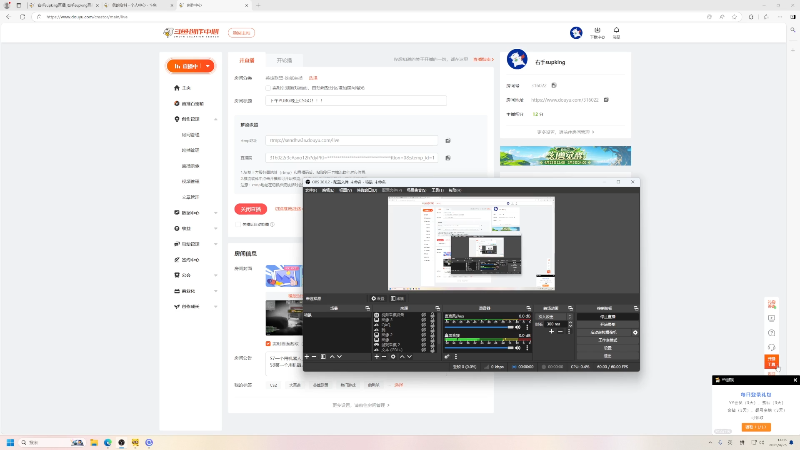Click the red close-stream button on Douyu page
The height and width of the screenshot is (450, 800).
251,209
